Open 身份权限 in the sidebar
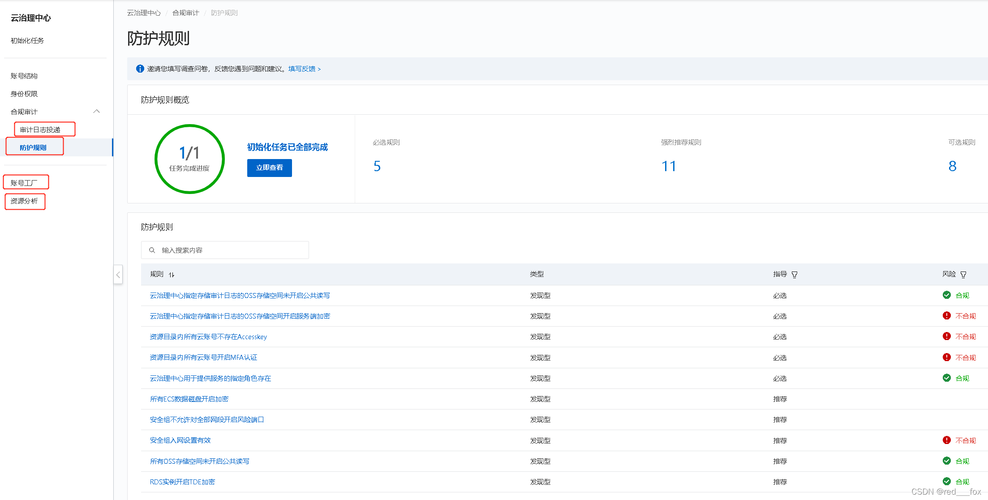 [x=24, y=94]
